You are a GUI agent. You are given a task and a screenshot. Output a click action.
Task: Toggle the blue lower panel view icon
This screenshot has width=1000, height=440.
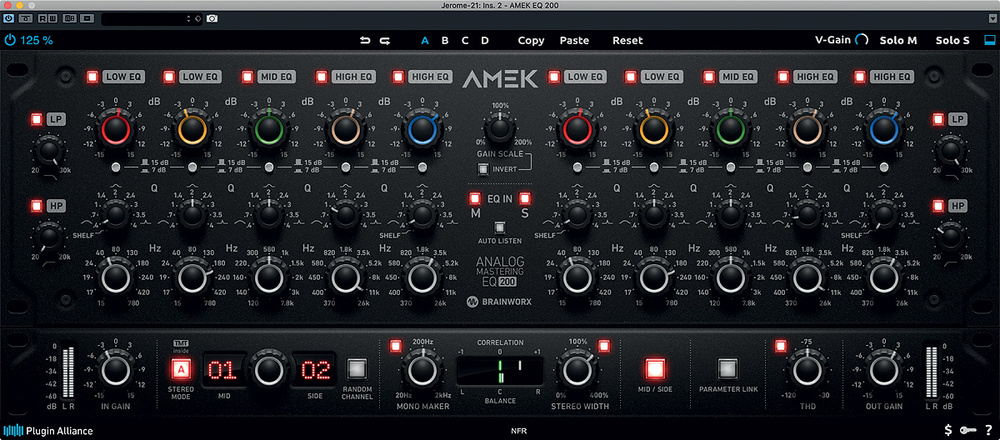click(990, 40)
